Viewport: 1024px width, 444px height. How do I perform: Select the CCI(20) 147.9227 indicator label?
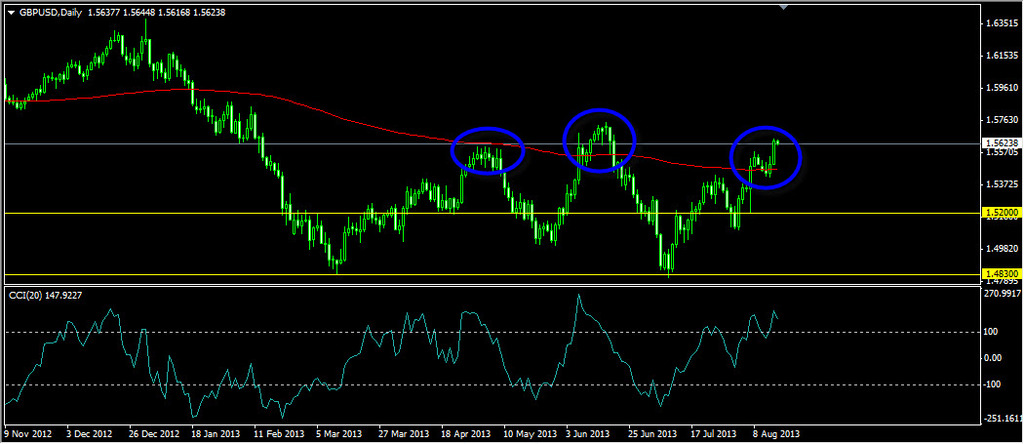(x=45, y=296)
